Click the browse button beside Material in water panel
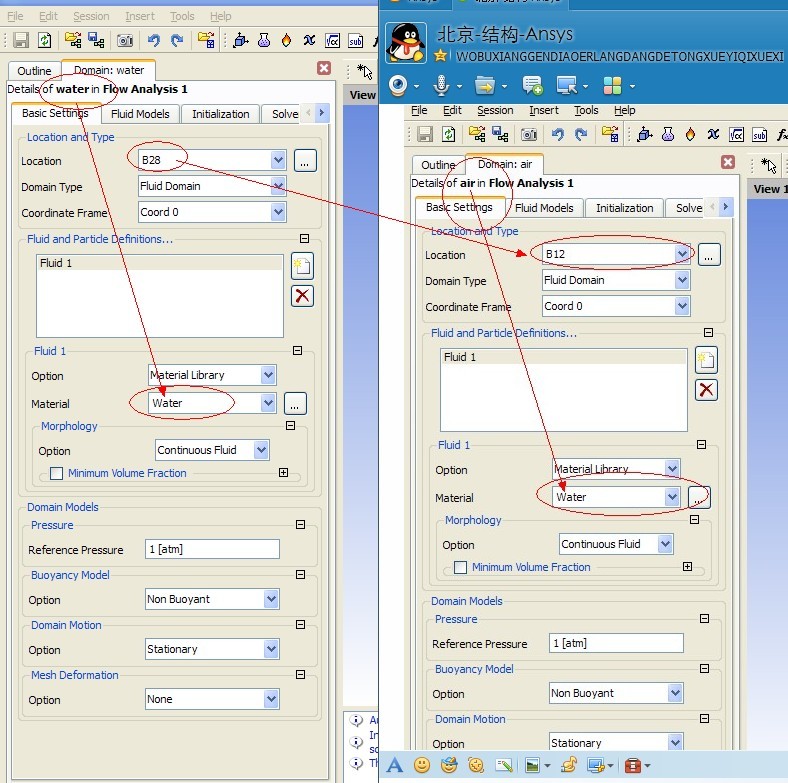The height and width of the screenshot is (783, 788). coord(295,404)
